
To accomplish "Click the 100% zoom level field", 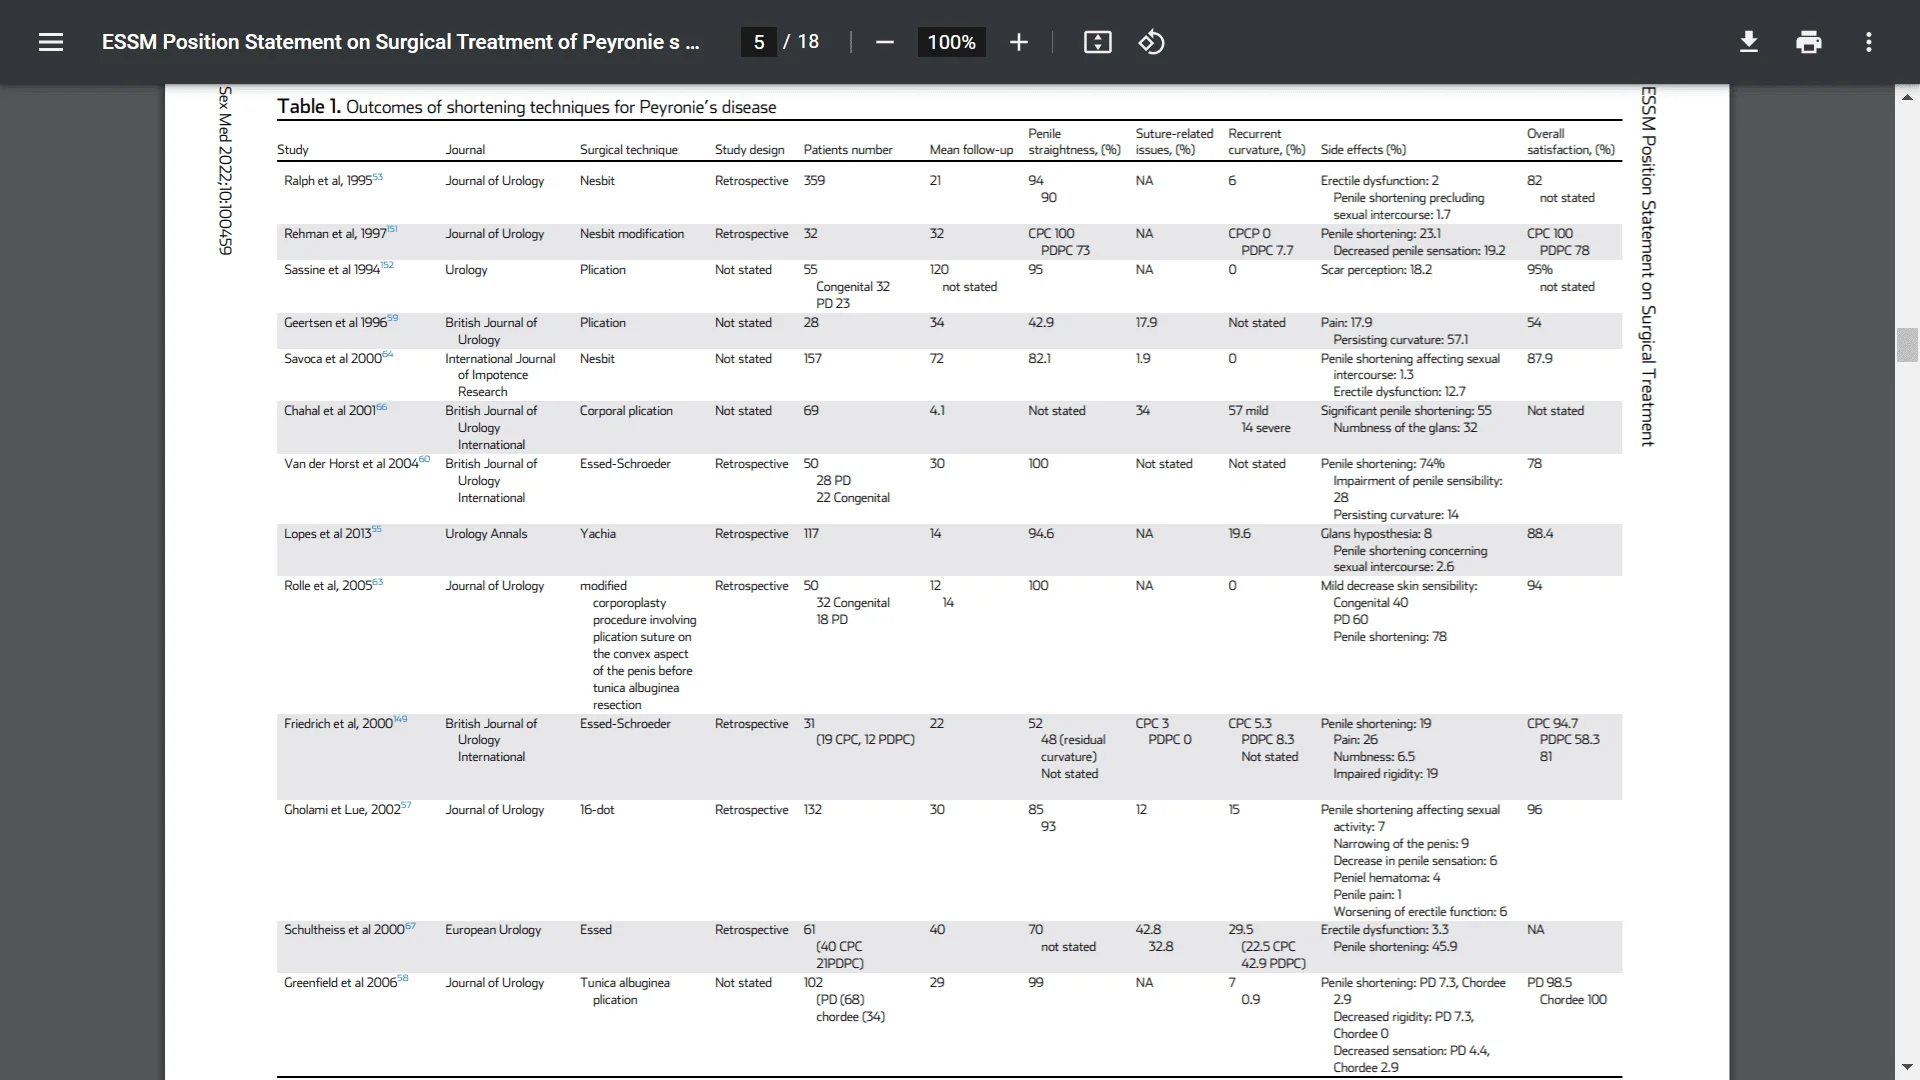I will pyautogui.click(x=951, y=42).
